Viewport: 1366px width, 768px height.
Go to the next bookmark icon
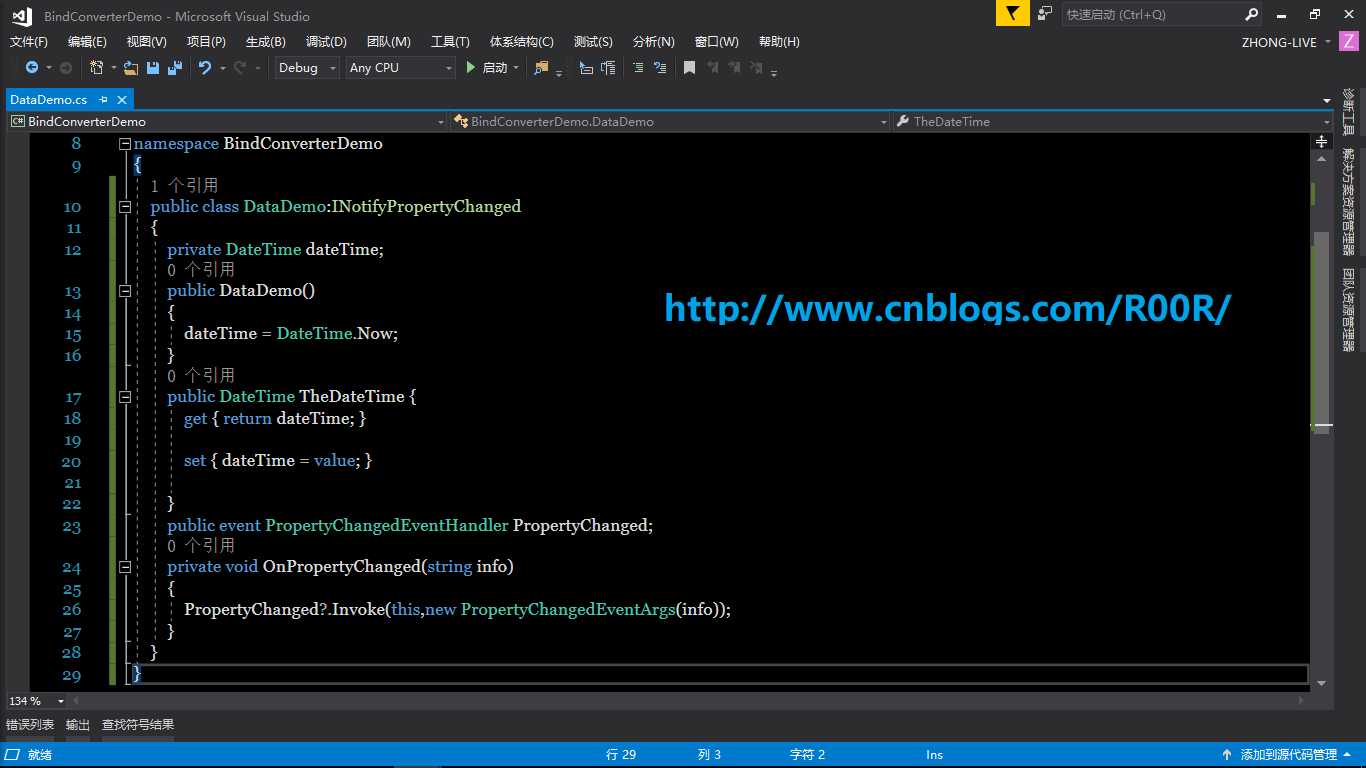pos(735,68)
